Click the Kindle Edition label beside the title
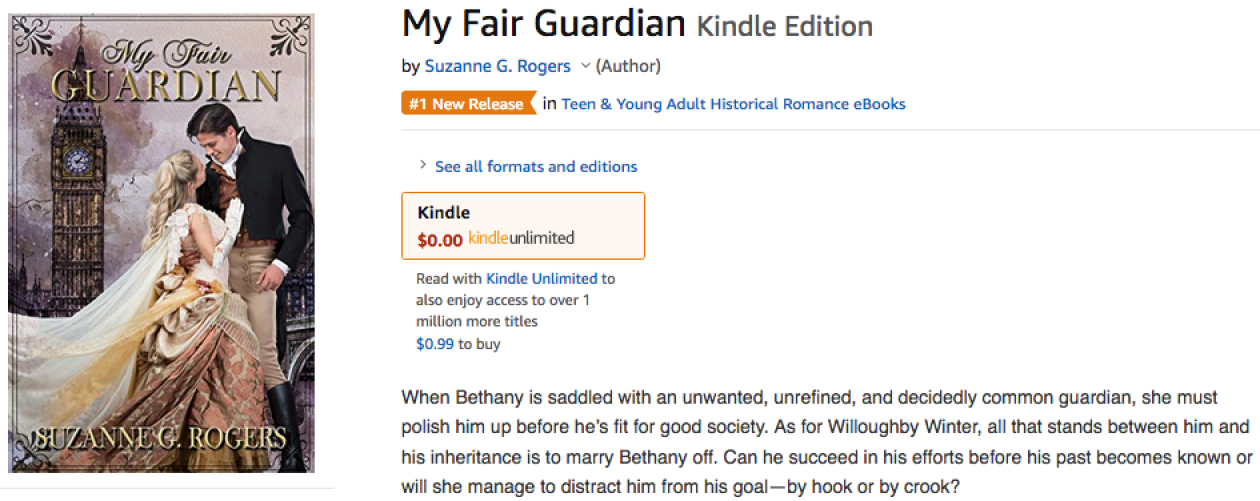The width and height of the screenshot is (1260, 501). (x=784, y=26)
